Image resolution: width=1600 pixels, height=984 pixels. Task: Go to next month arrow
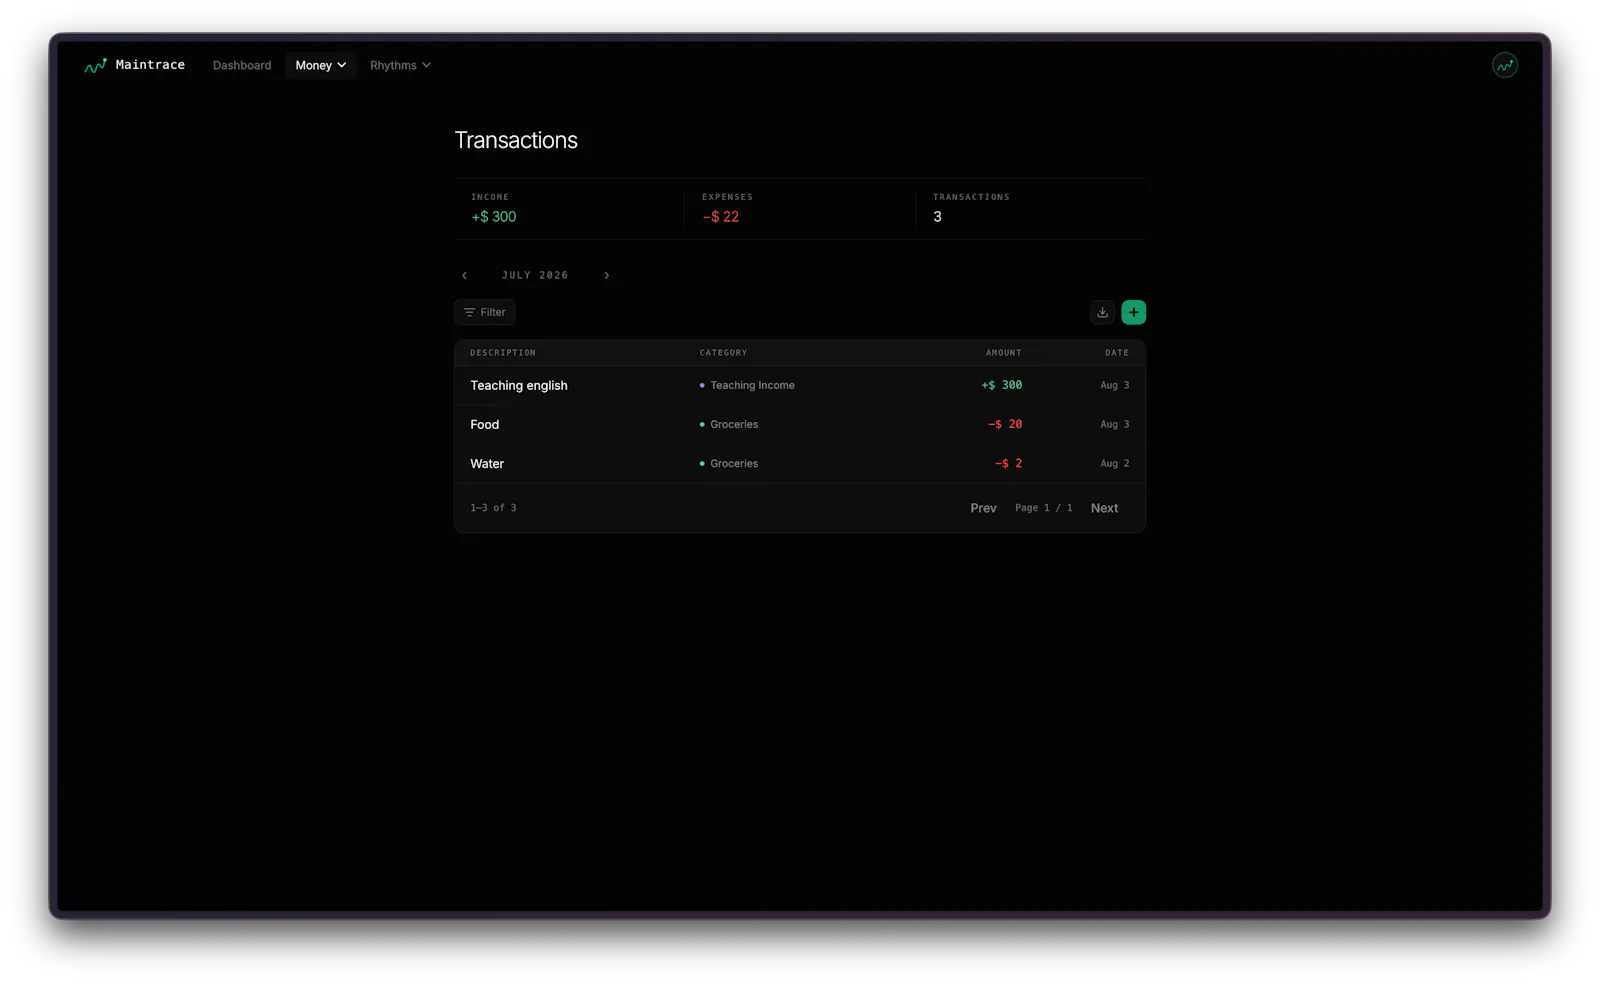[x=606, y=275]
